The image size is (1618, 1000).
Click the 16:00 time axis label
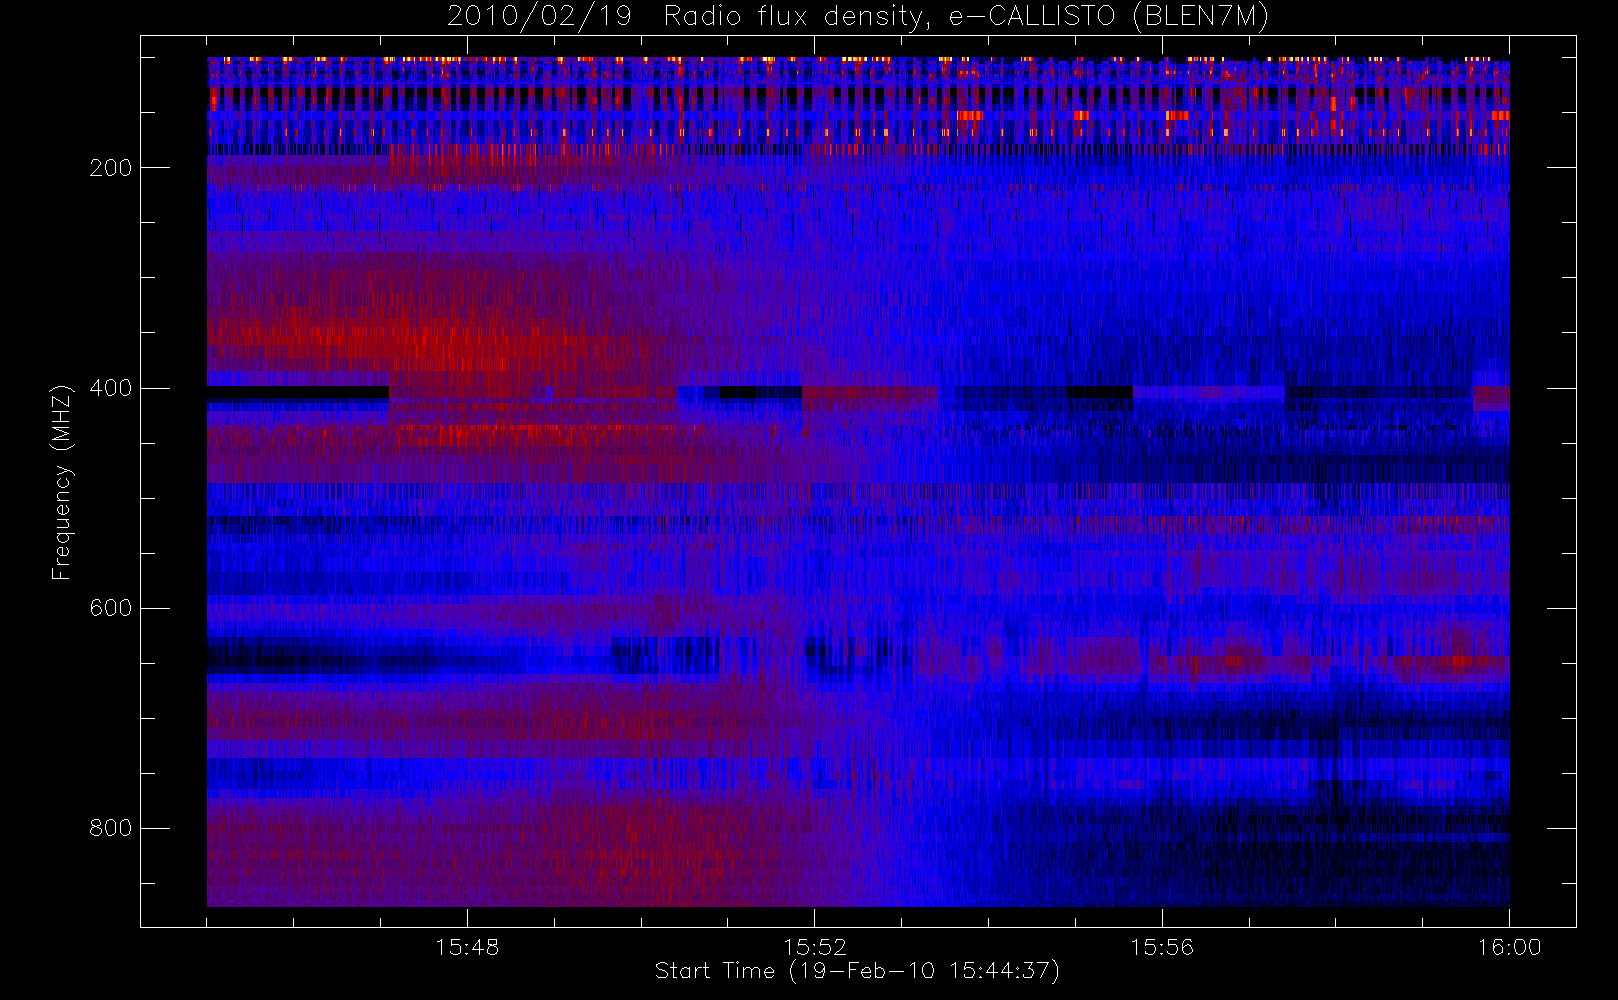[1509, 947]
